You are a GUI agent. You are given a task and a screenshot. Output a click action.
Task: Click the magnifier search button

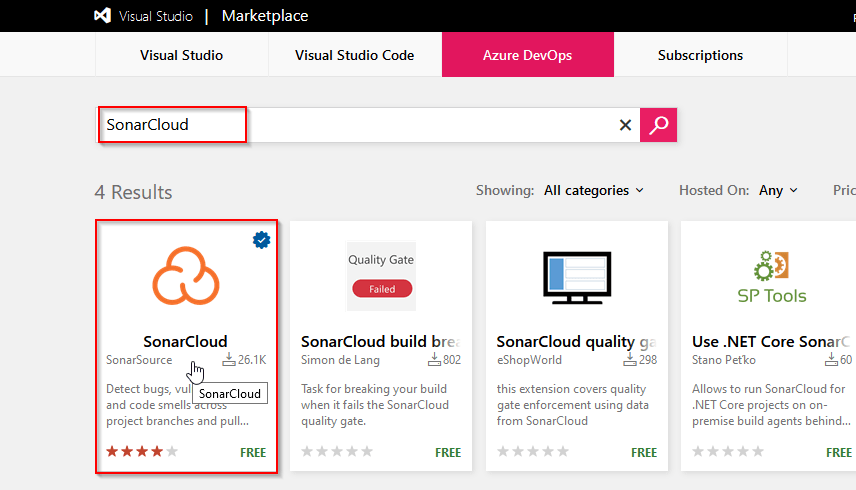[x=658, y=125]
